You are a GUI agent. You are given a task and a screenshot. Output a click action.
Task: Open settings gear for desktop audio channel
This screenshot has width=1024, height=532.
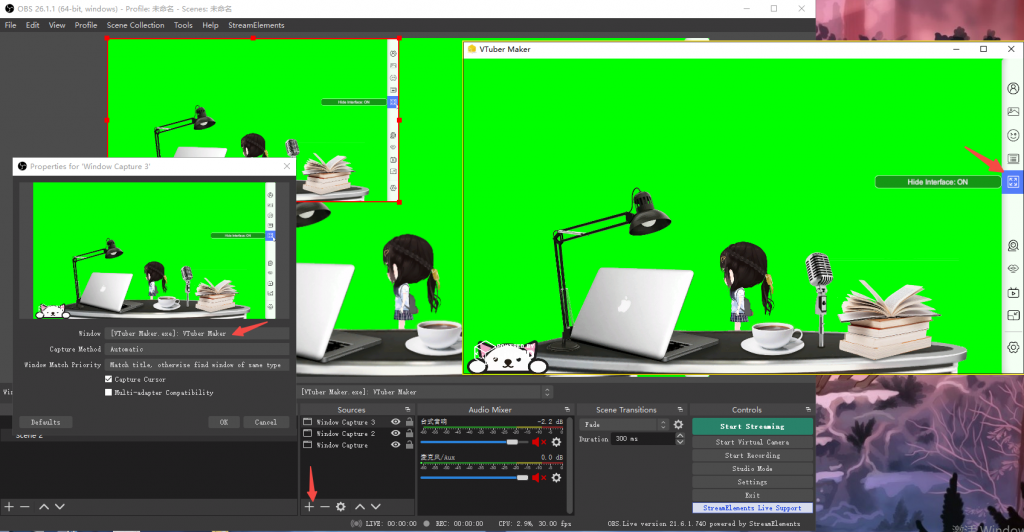click(556, 442)
